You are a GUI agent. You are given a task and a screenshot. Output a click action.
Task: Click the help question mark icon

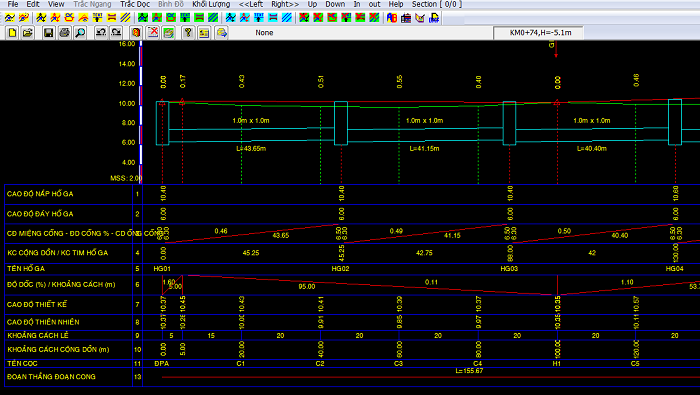[x=188, y=33]
